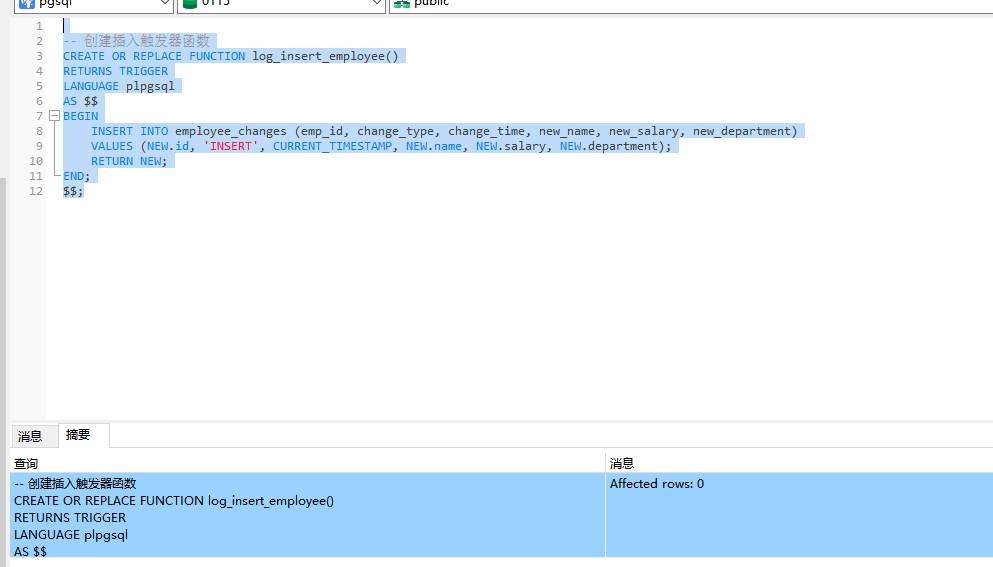Click the 查询 column header
This screenshot has width=993, height=567.
point(308,463)
